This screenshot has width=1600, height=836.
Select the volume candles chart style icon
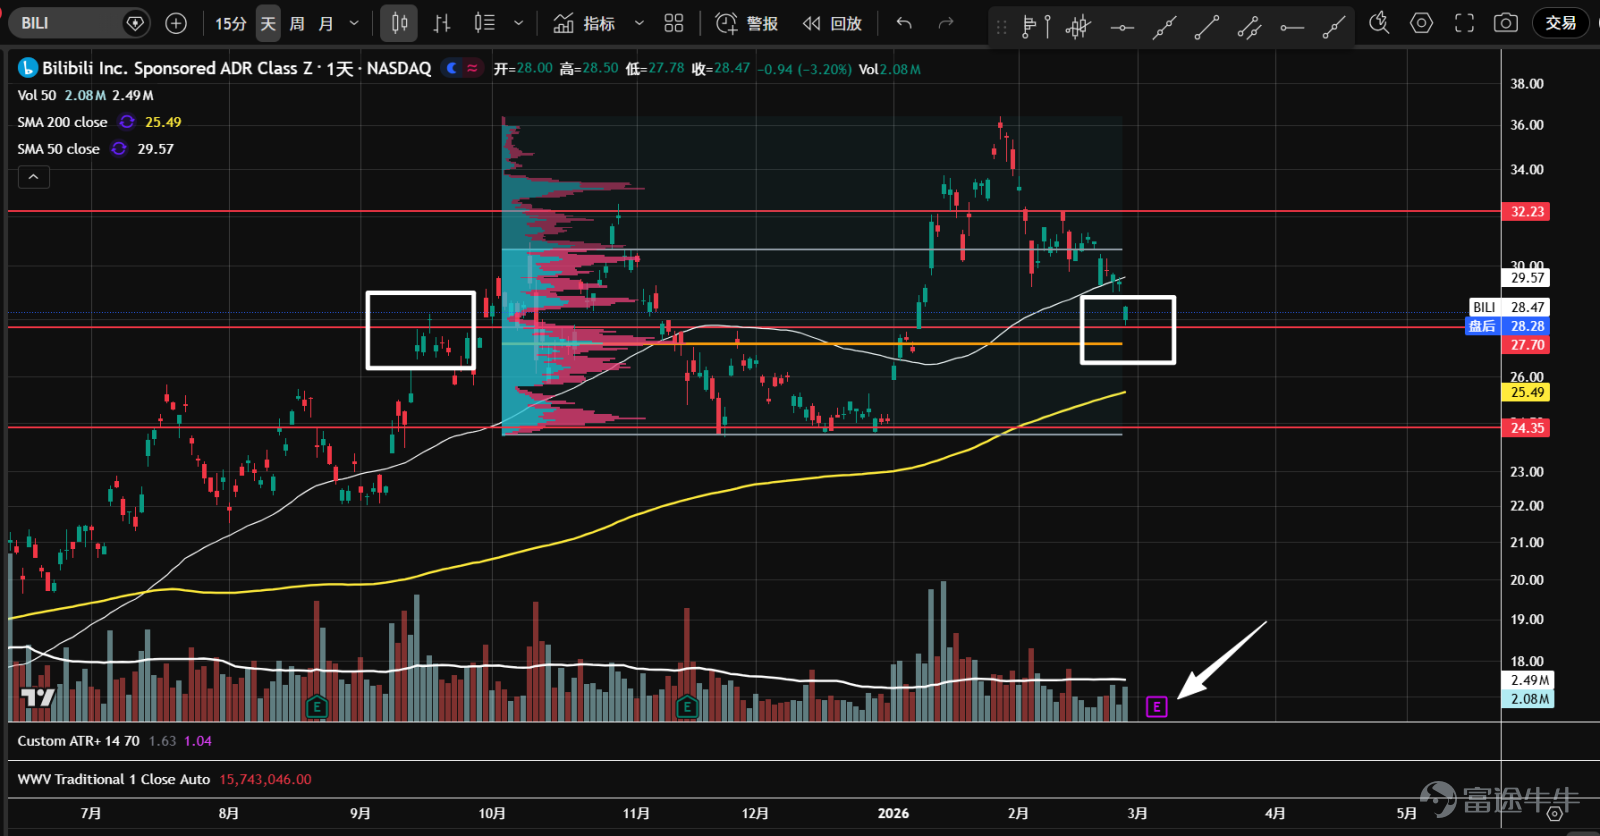485,23
